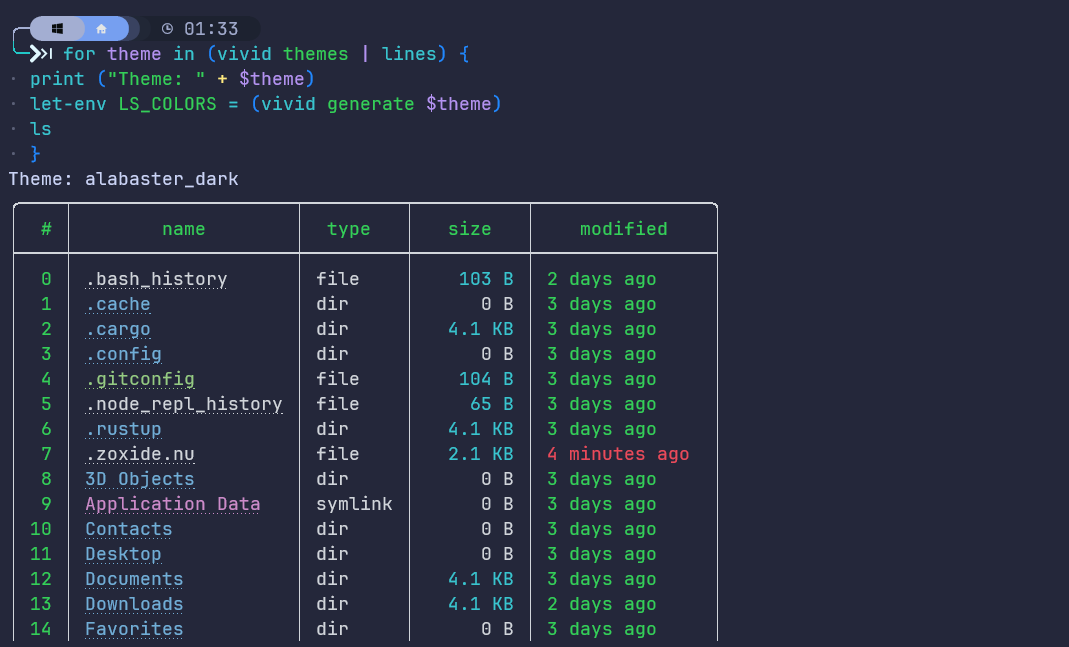Click the name column header

(183, 228)
